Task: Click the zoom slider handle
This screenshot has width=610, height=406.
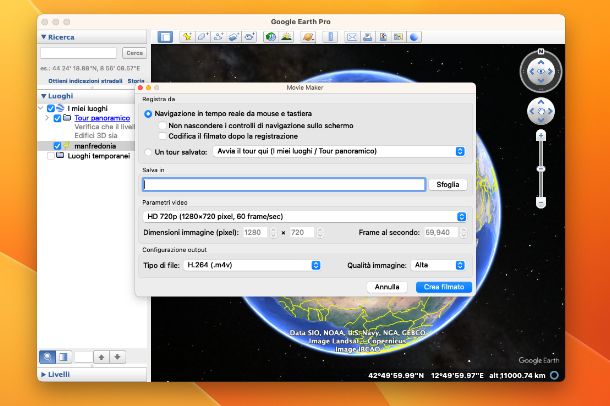Action: (541, 169)
